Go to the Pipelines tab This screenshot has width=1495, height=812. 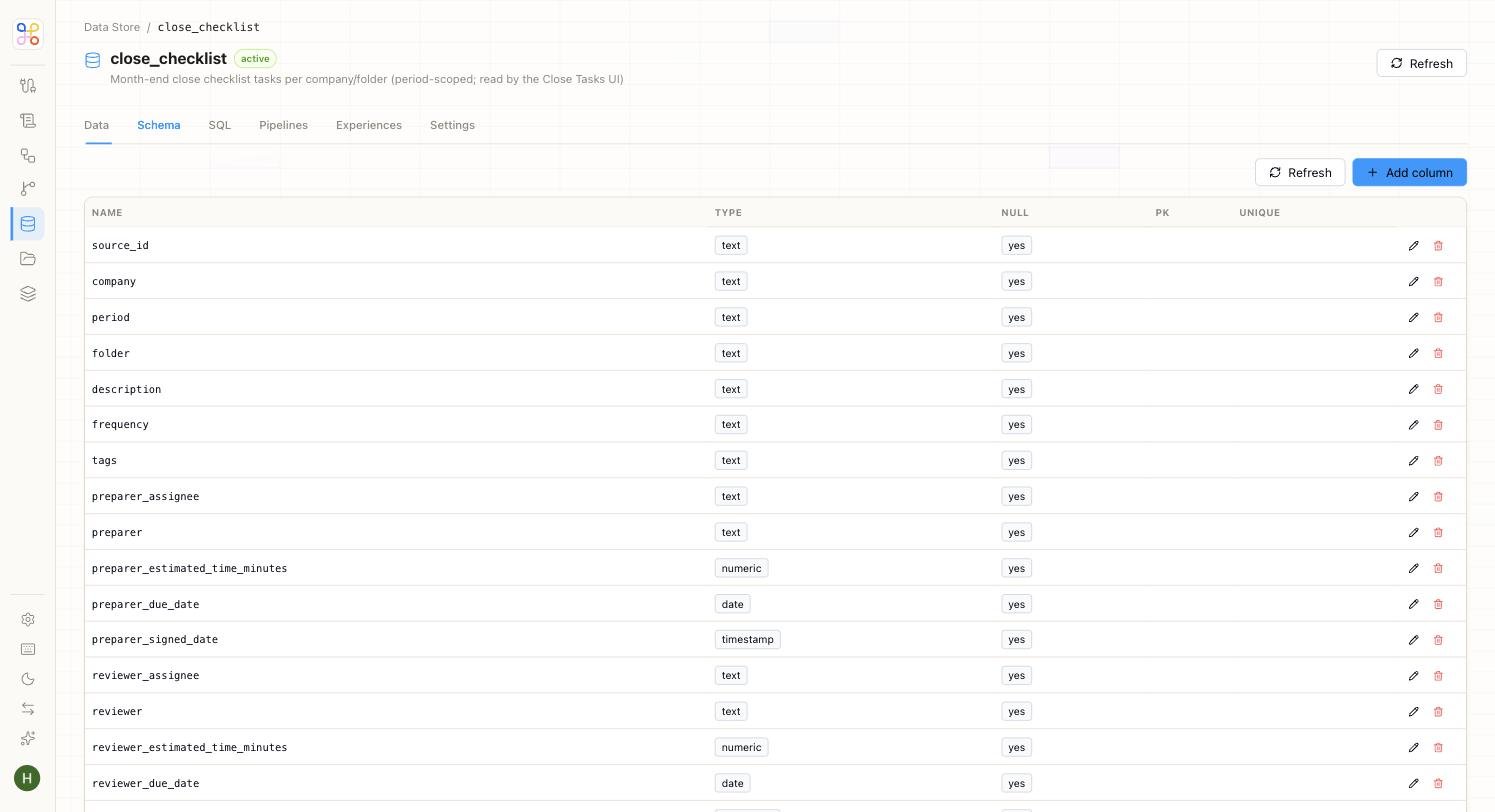point(283,125)
